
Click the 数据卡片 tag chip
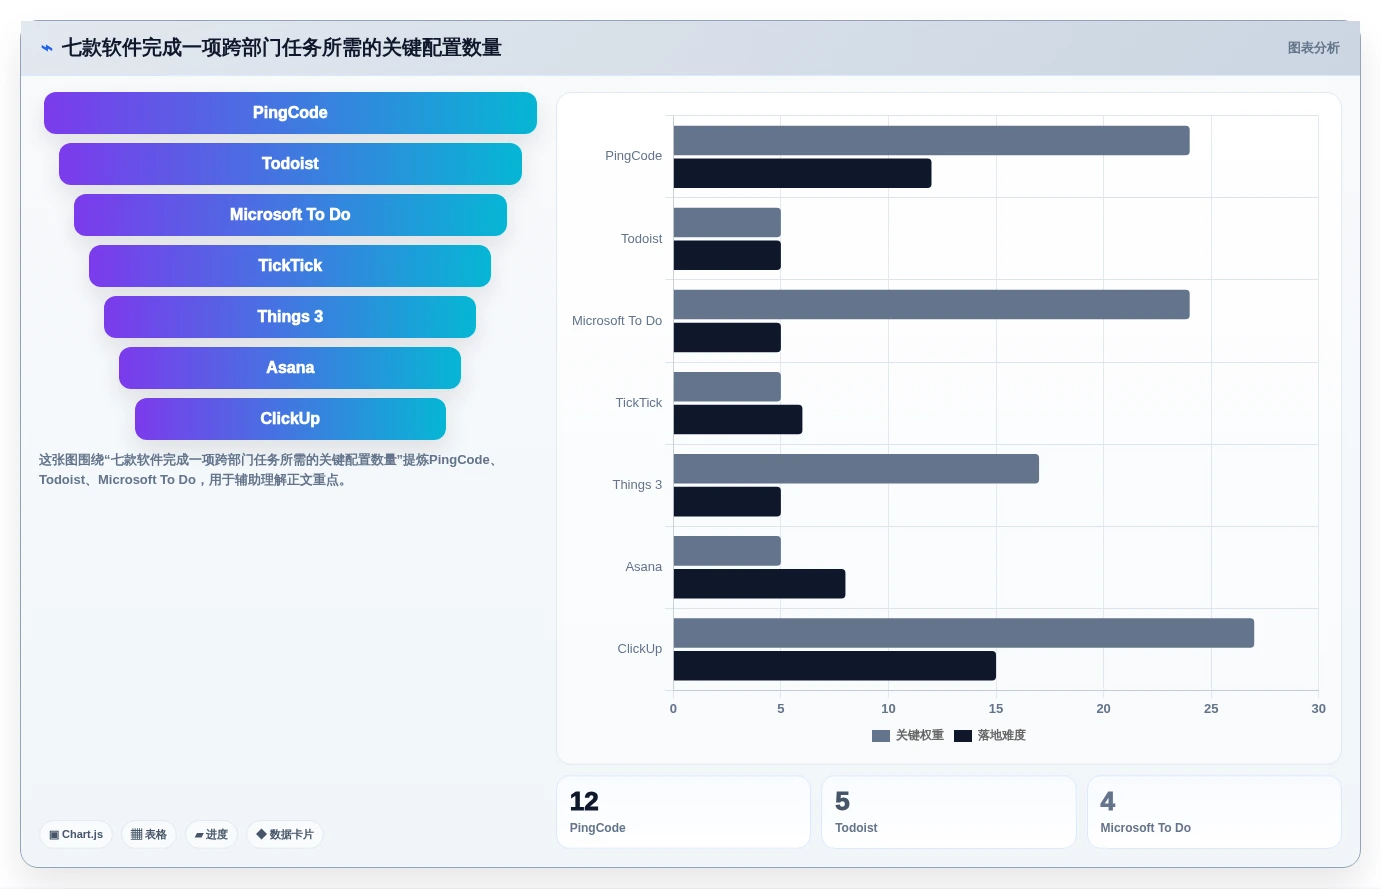click(285, 834)
